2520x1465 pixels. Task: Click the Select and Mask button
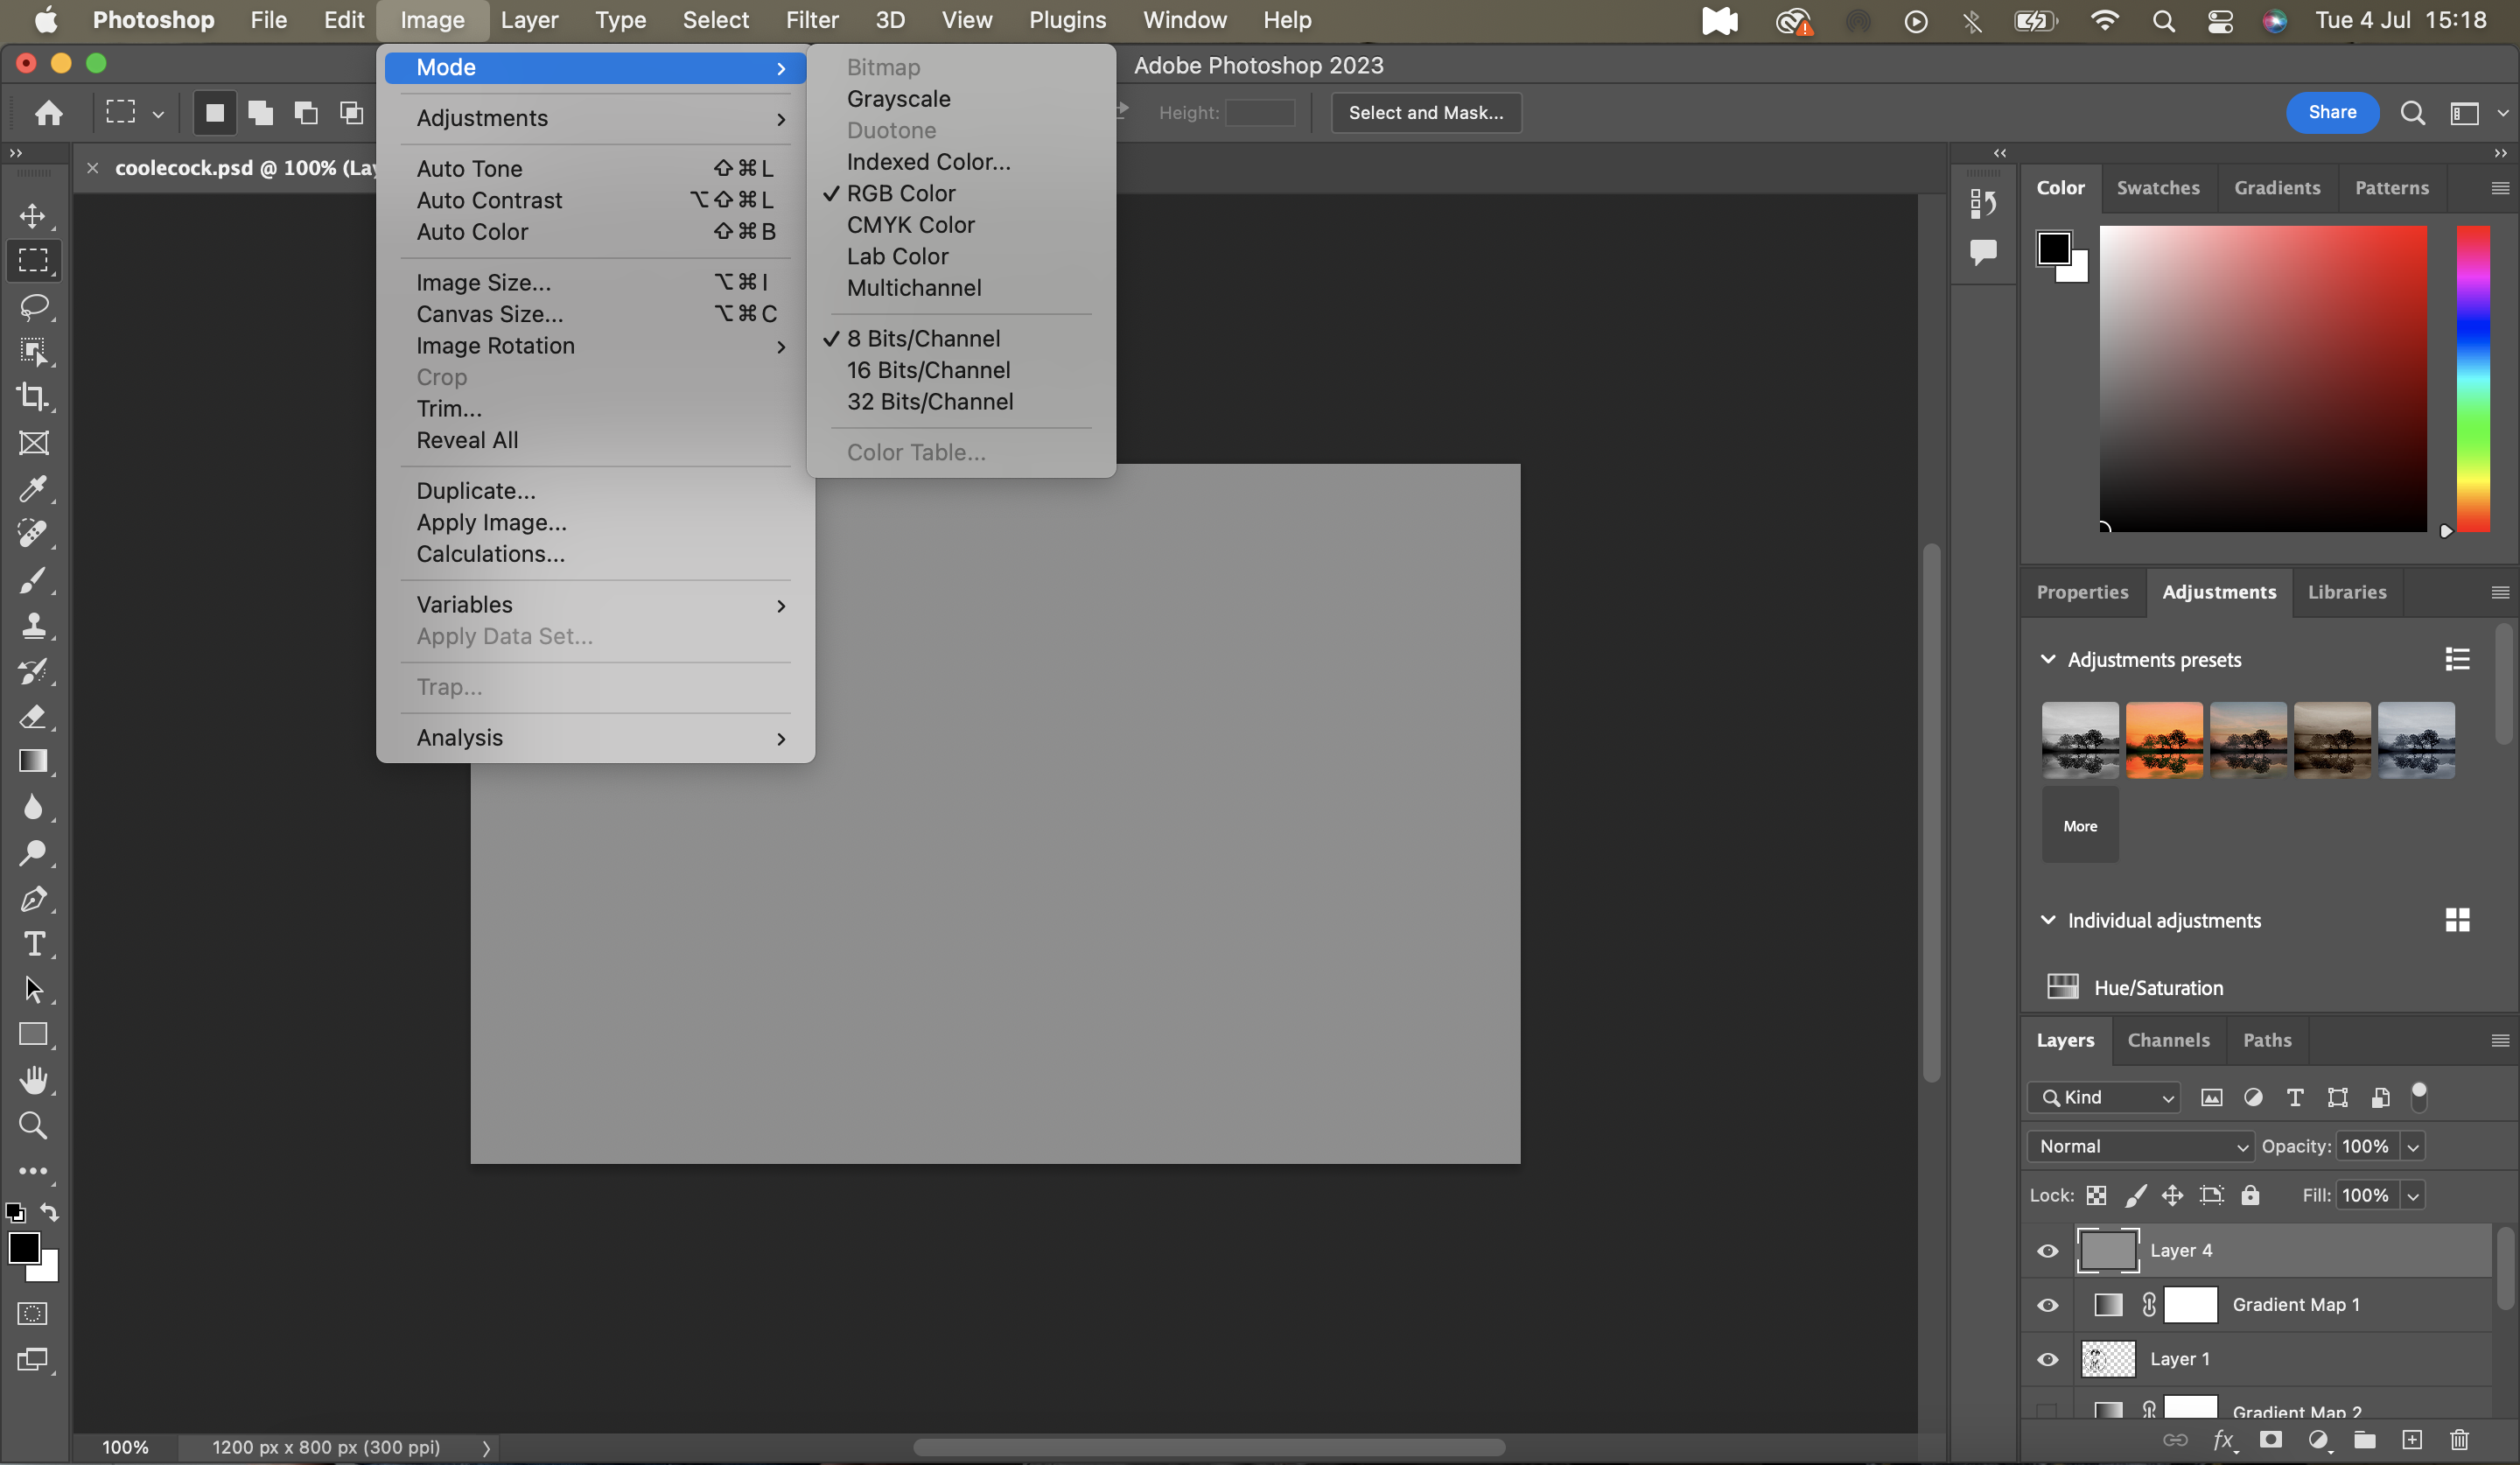click(x=1425, y=112)
